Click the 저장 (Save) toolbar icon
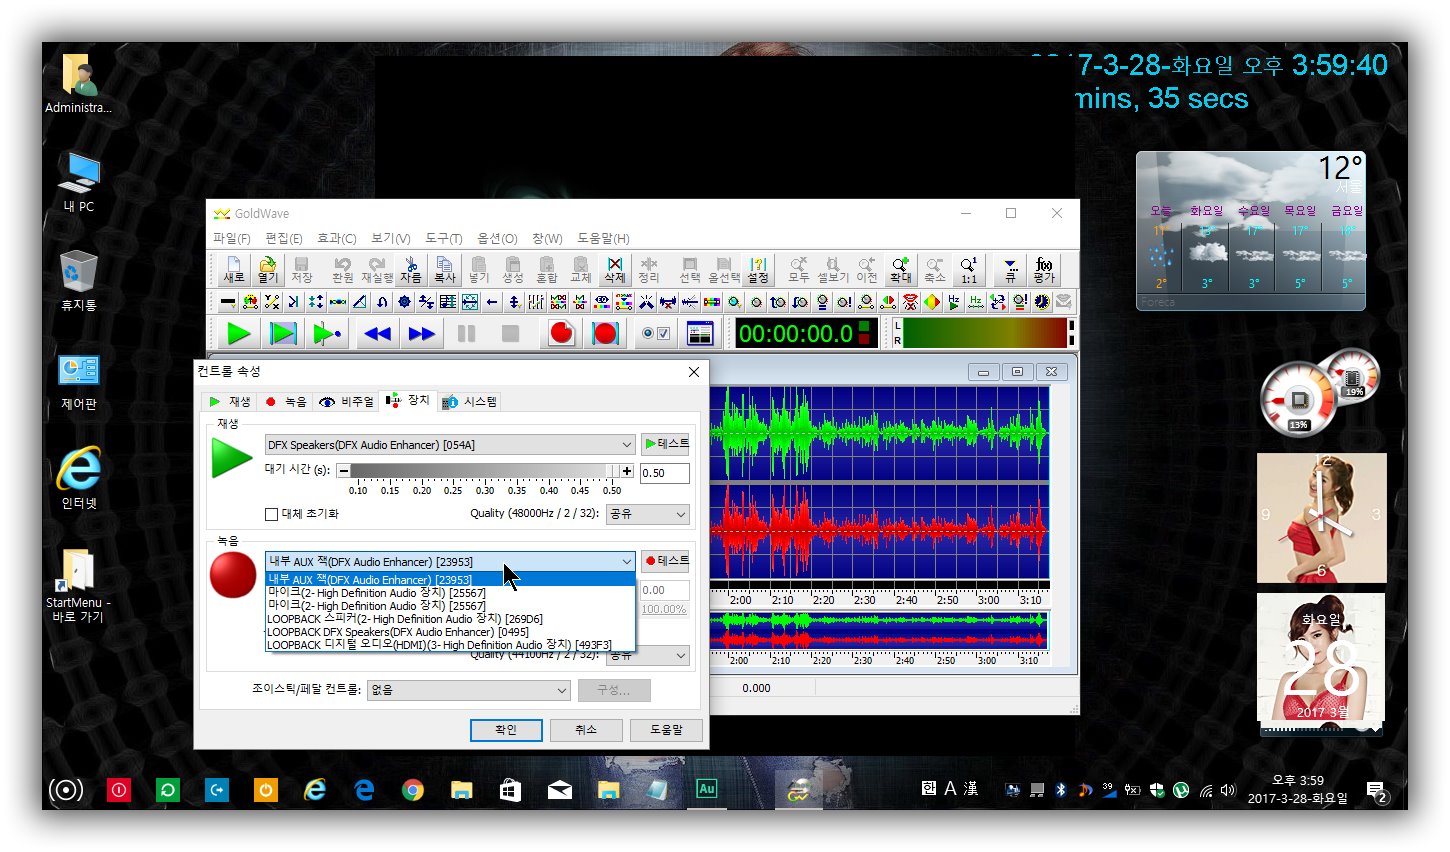1450x852 pixels. click(301, 269)
